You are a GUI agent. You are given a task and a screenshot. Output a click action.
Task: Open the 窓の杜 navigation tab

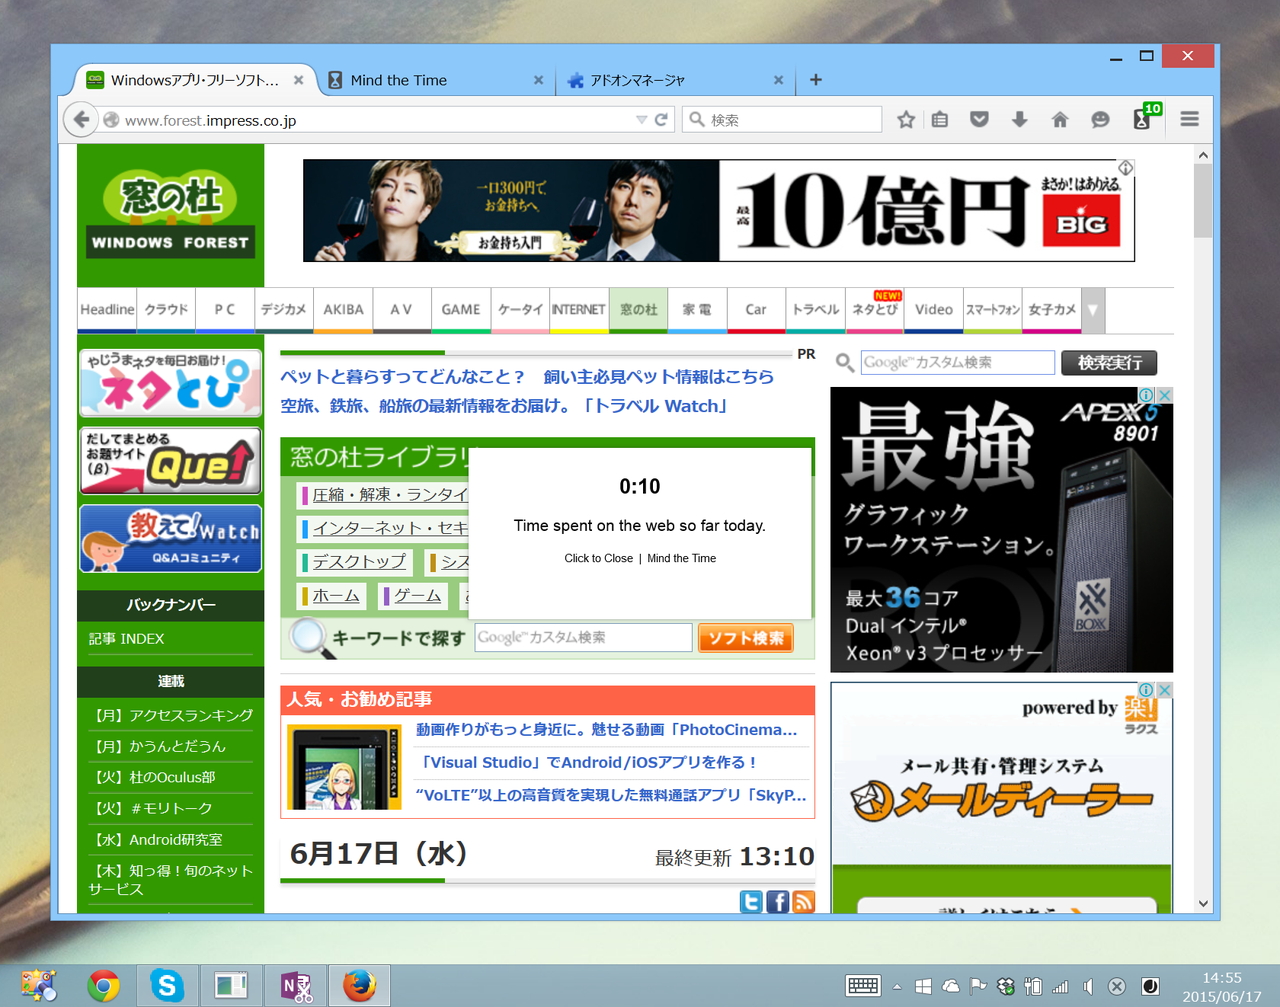pos(638,310)
